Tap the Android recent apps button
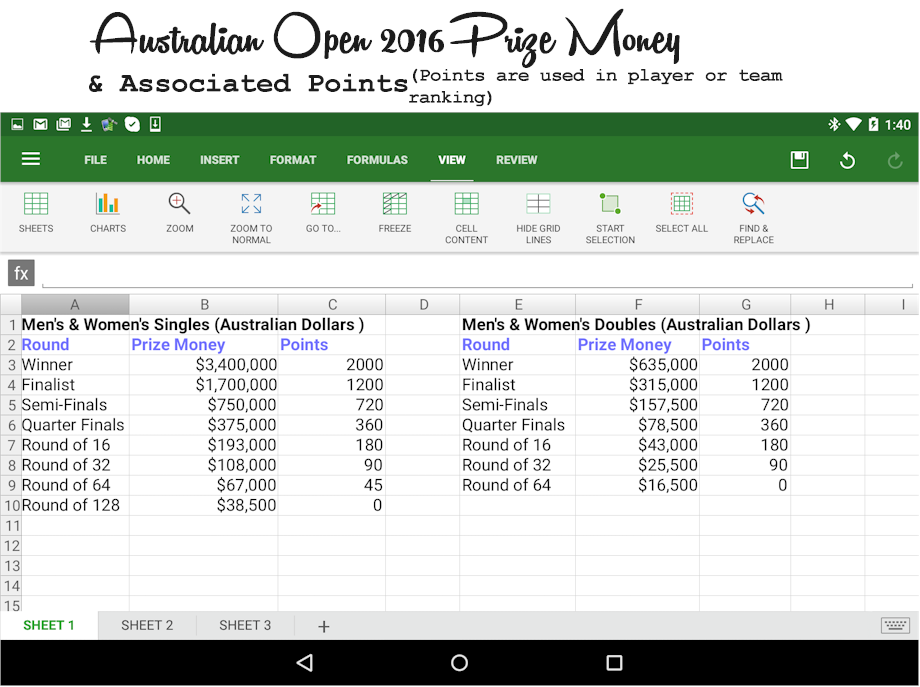The width and height of the screenshot is (920, 687). (614, 663)
